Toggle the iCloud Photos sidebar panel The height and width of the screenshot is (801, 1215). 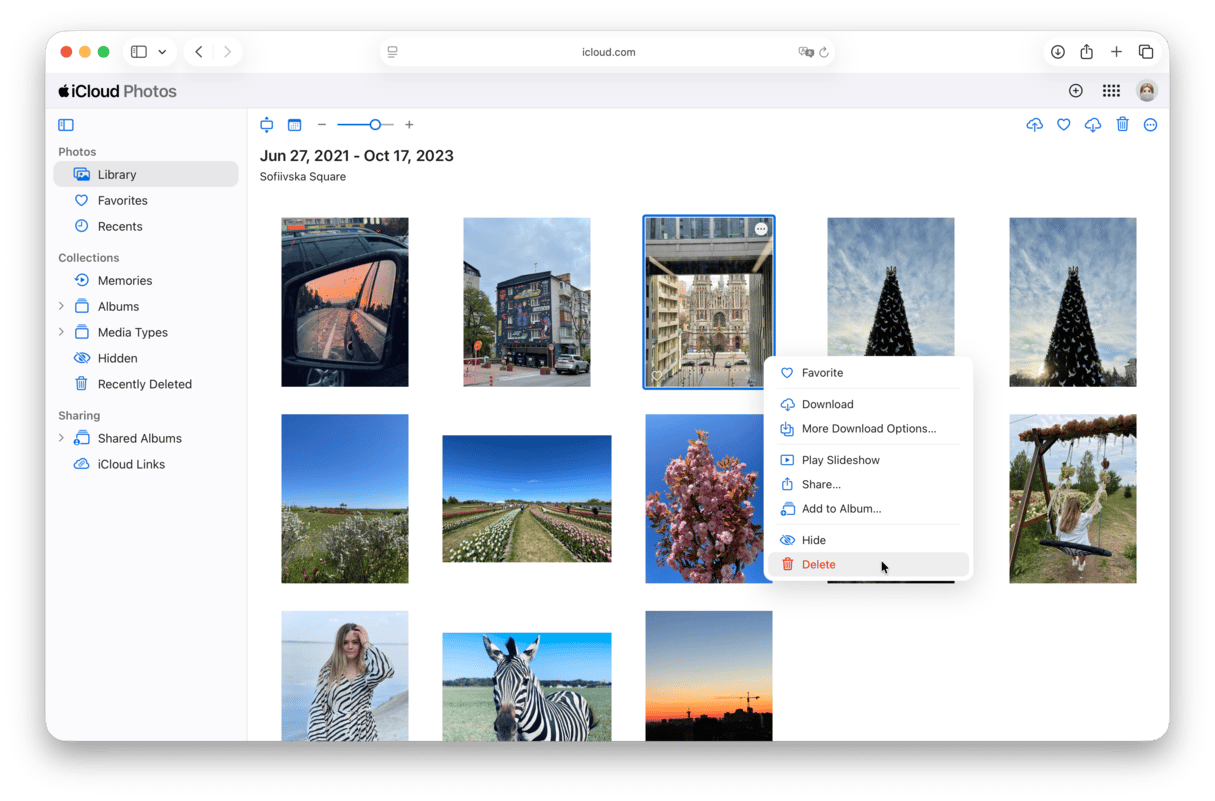point(66,125)
